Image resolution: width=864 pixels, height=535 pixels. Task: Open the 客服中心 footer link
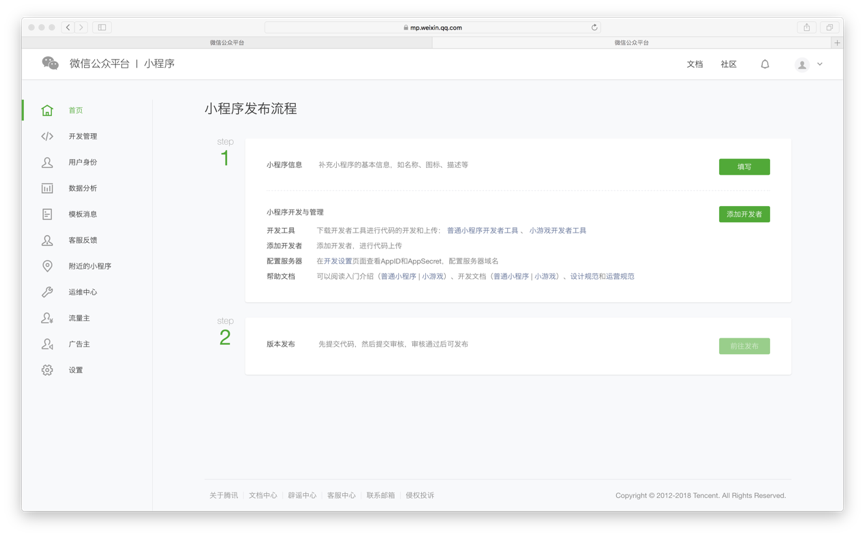point(341,495)
